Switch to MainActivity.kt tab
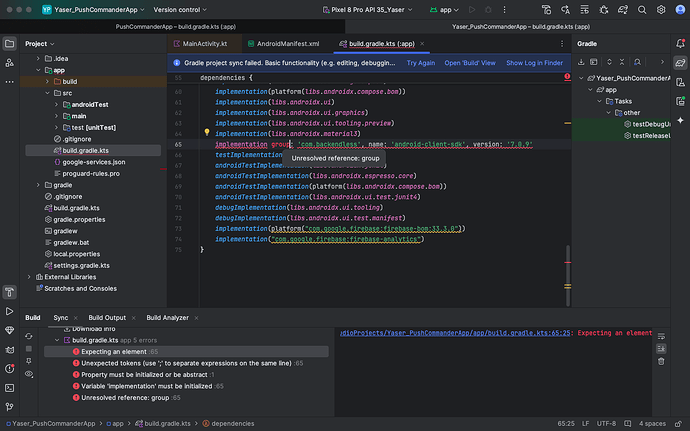The width and height of the screenshot is (690, 431). (205, 44)
